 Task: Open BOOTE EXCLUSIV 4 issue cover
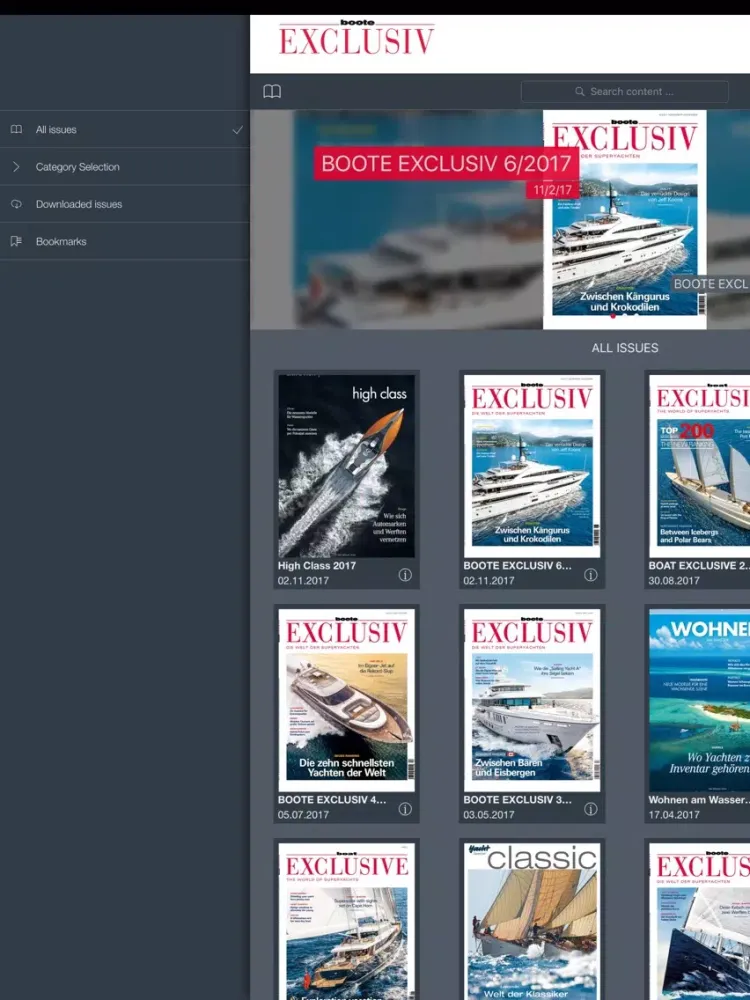coord(346,700)
